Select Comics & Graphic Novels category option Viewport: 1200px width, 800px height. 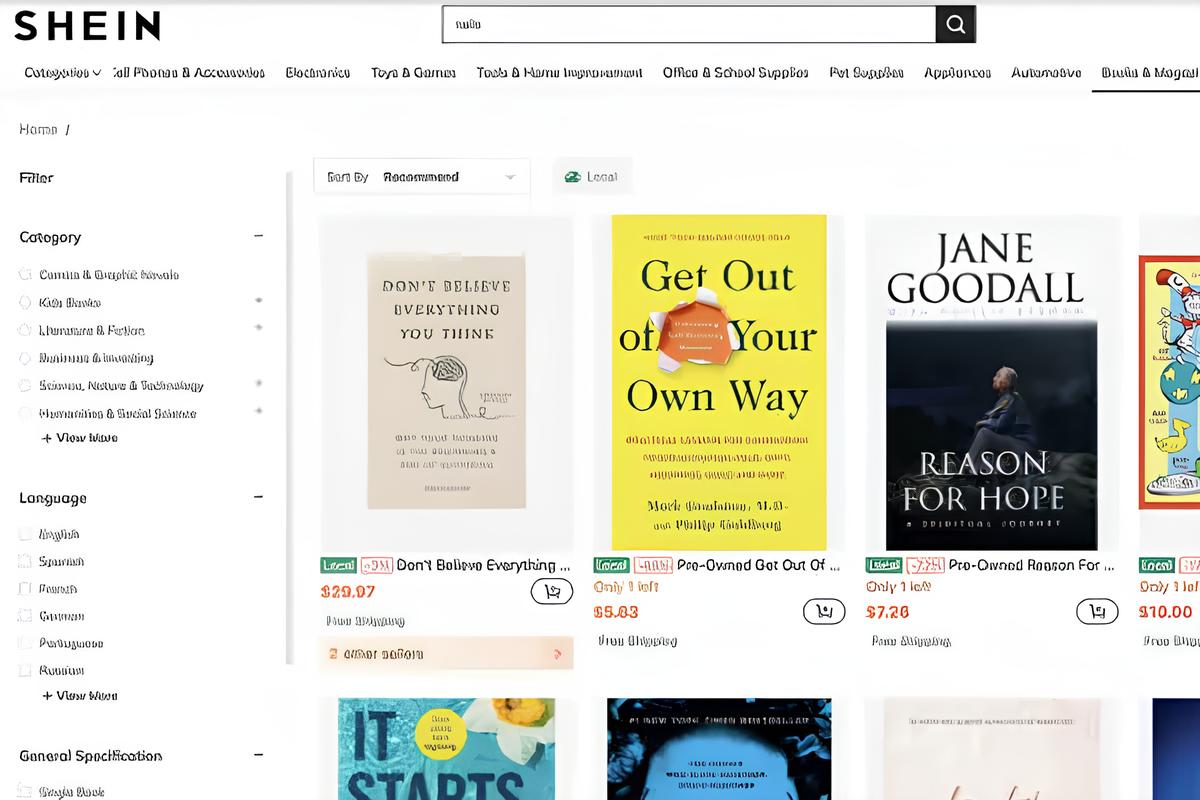tap(26, 274)
